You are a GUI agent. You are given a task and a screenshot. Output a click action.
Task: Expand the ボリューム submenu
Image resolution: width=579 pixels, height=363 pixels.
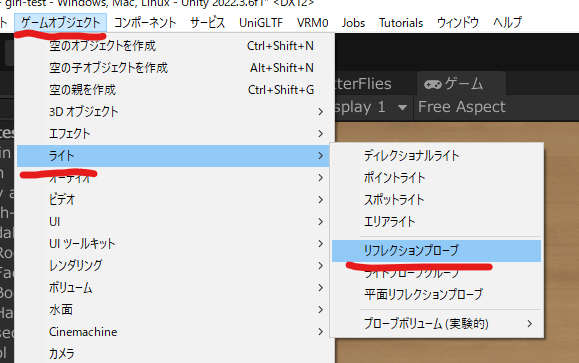[173, 288]
